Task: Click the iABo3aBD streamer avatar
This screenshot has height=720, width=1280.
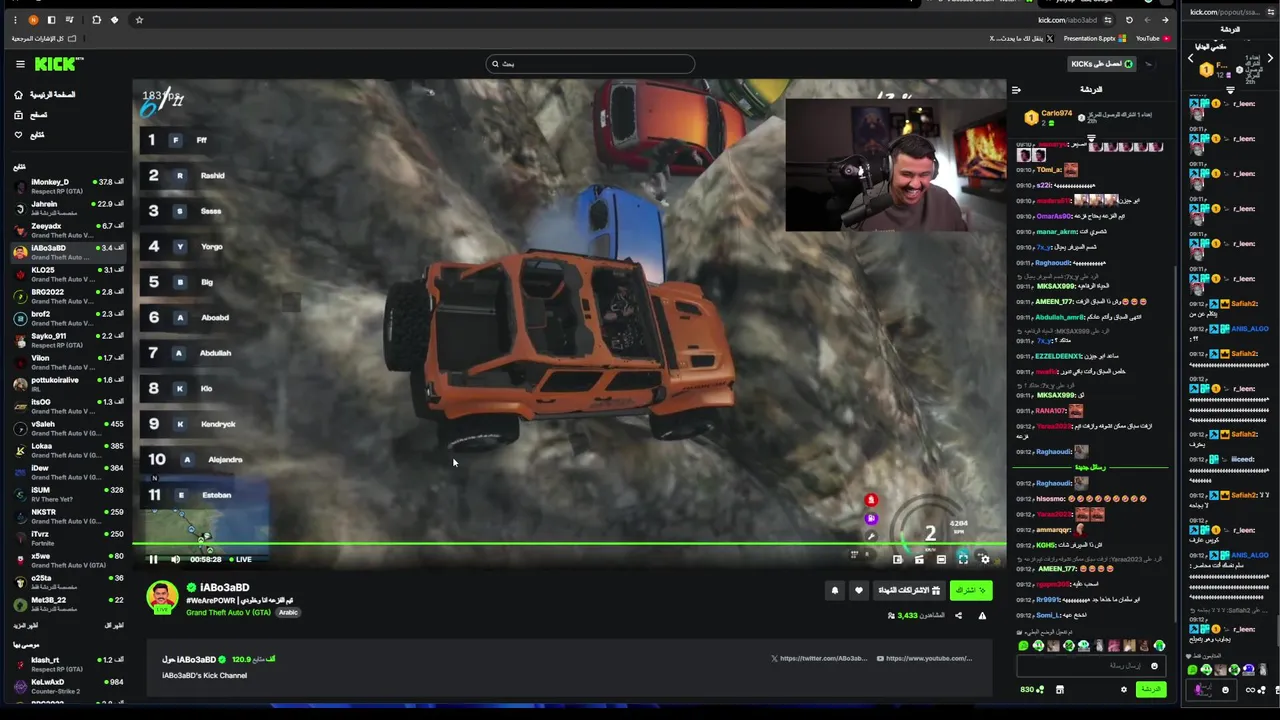Action: pos(162,598)
